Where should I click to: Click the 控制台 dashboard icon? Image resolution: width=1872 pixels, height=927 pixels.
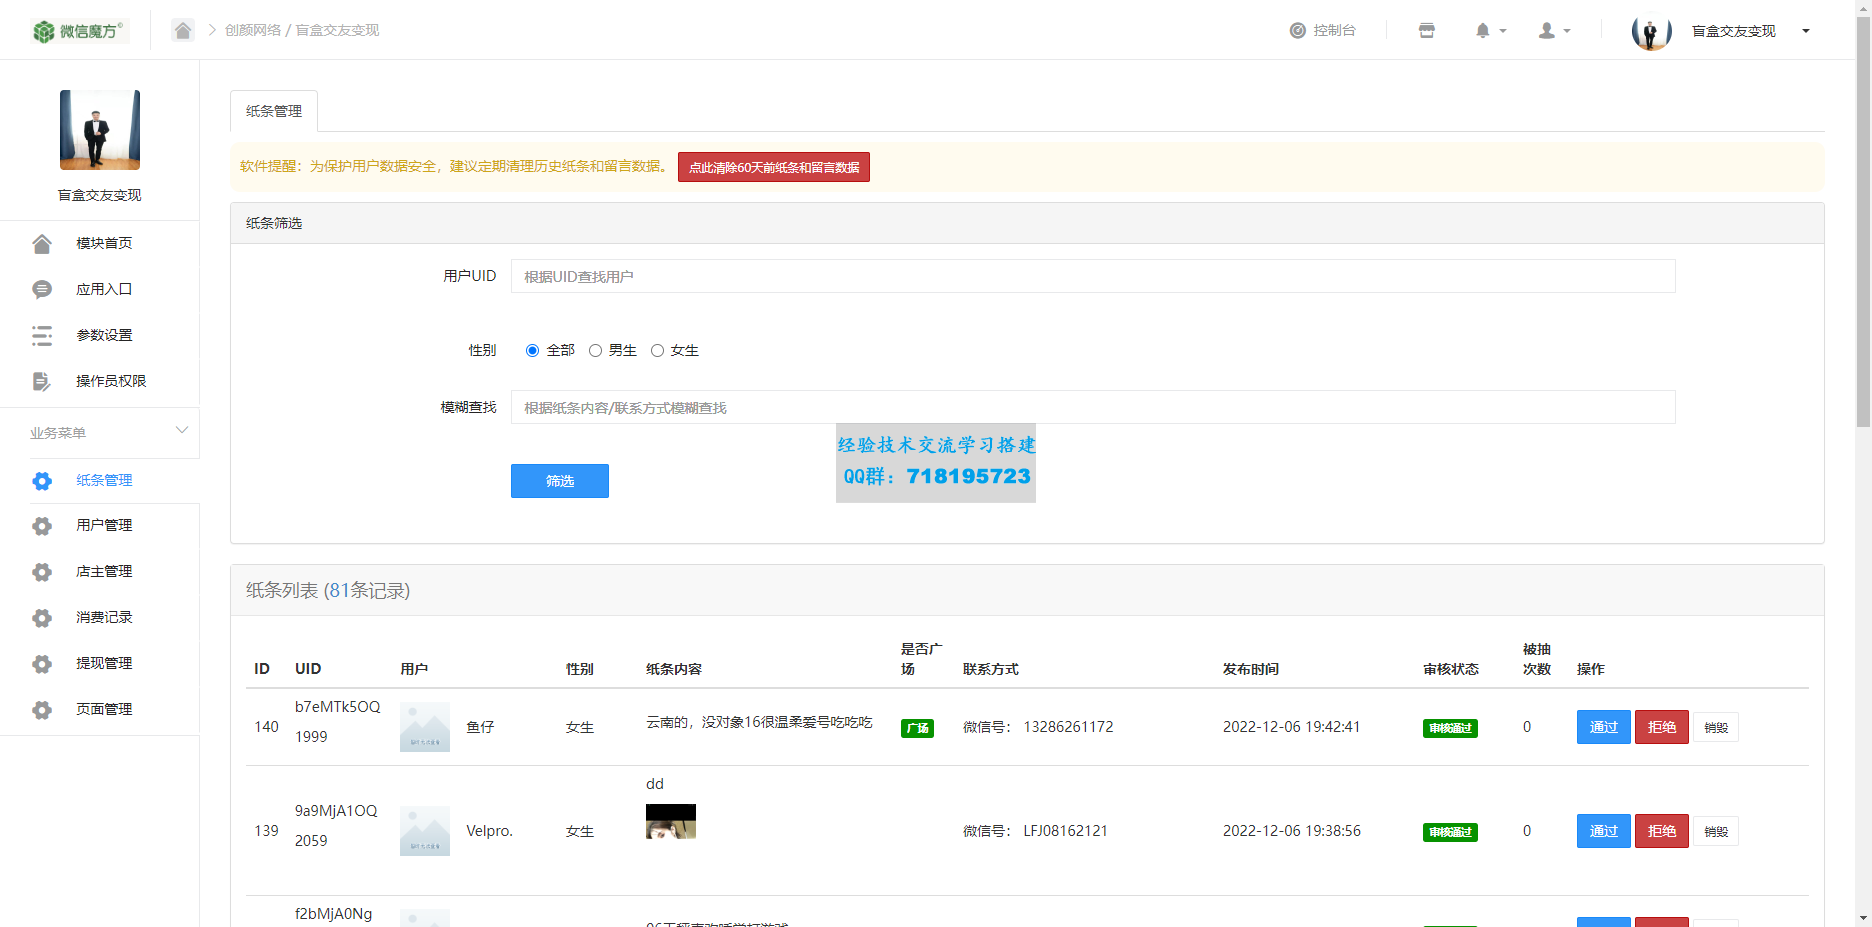(1298, 31)
